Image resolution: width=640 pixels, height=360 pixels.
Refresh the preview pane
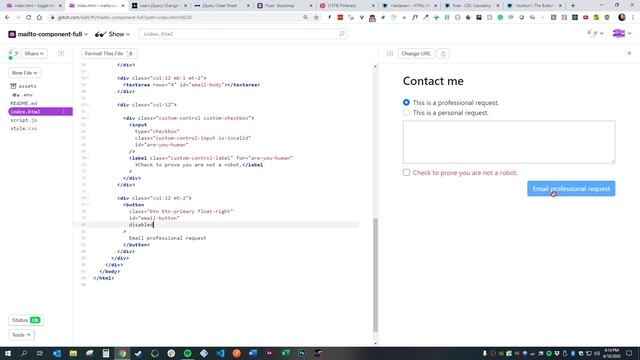pos(443,53)
